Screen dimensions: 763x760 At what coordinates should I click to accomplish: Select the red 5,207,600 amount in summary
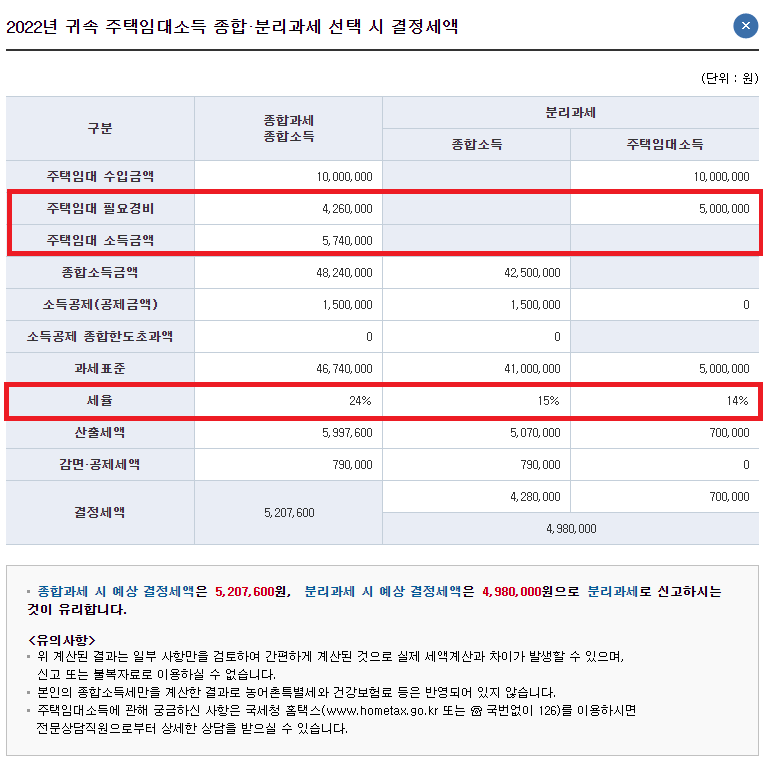click(245, 592)
